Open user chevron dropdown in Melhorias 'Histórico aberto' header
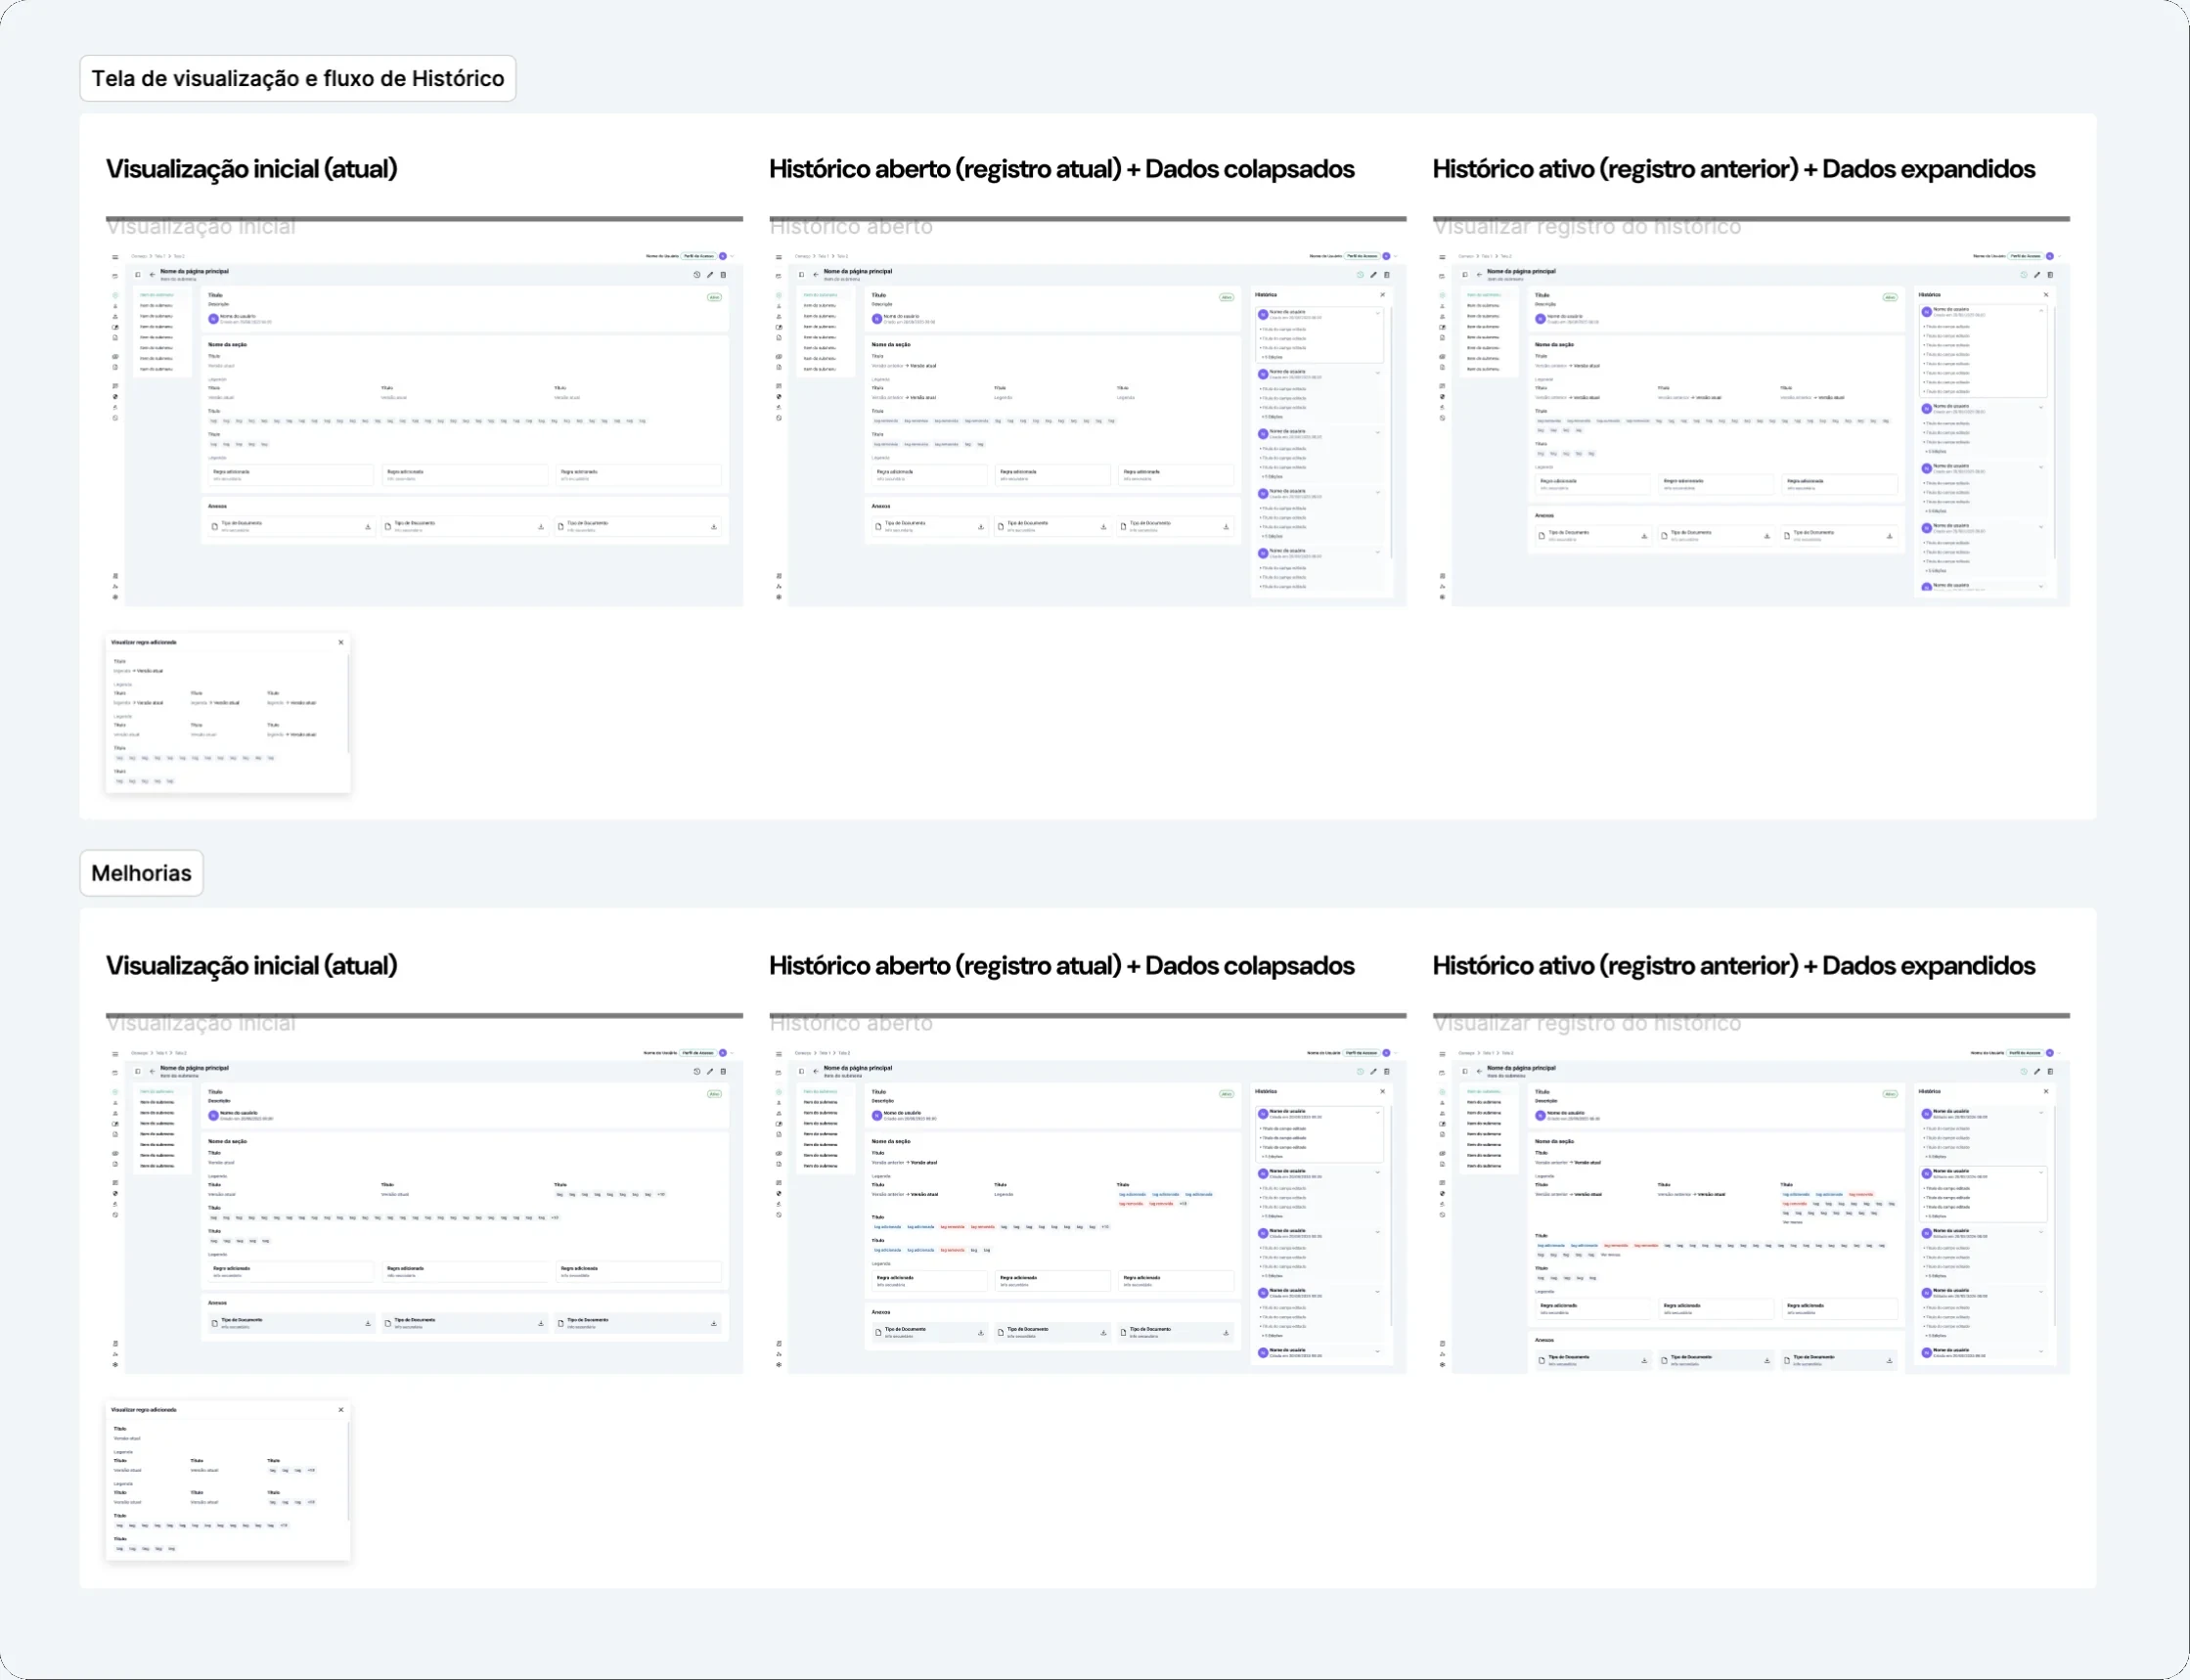This screenshot has height=1680, width=2190. point(1395,1053)
